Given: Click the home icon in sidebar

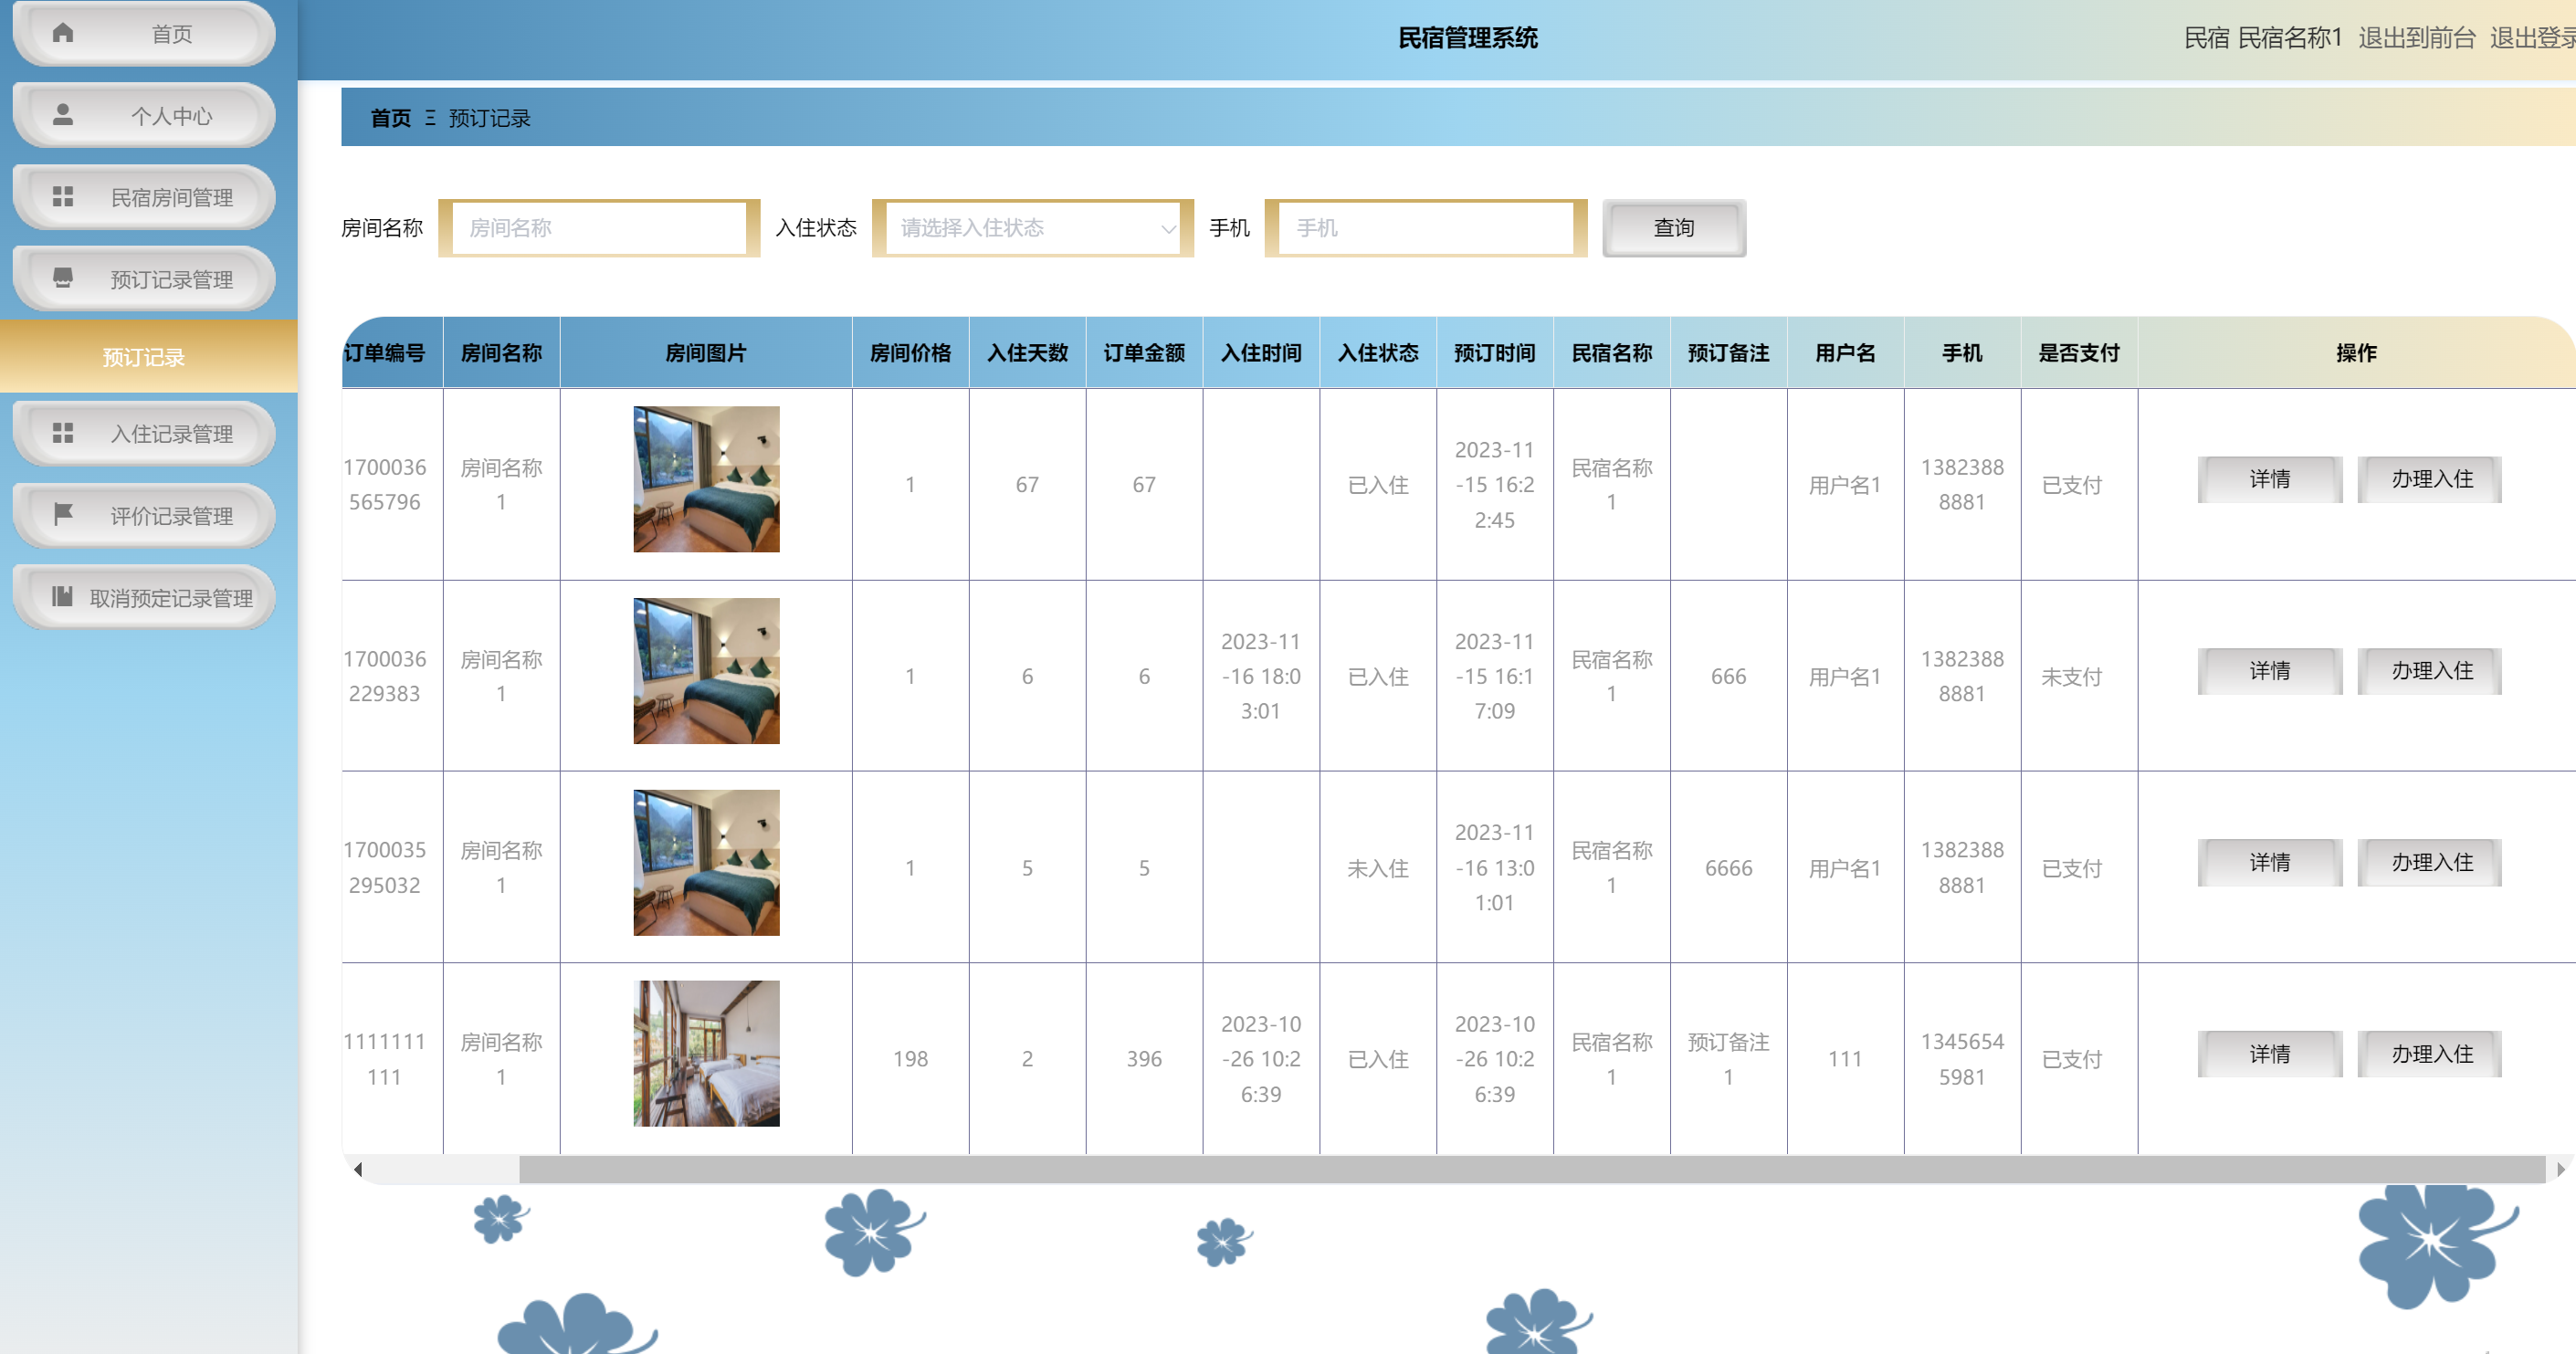Looking at the screenshot, I should pyautogui.click(x=63, y=33).
